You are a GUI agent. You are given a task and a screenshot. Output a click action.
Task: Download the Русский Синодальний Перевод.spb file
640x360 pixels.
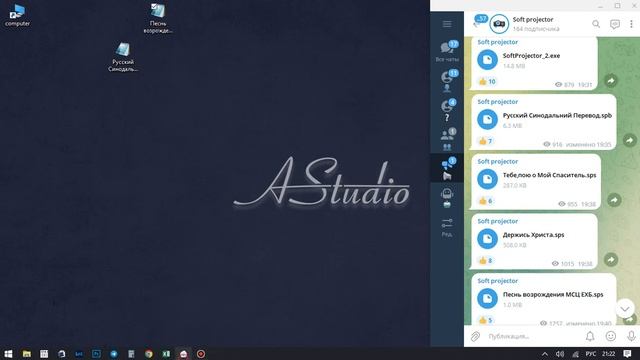(487, 120)
